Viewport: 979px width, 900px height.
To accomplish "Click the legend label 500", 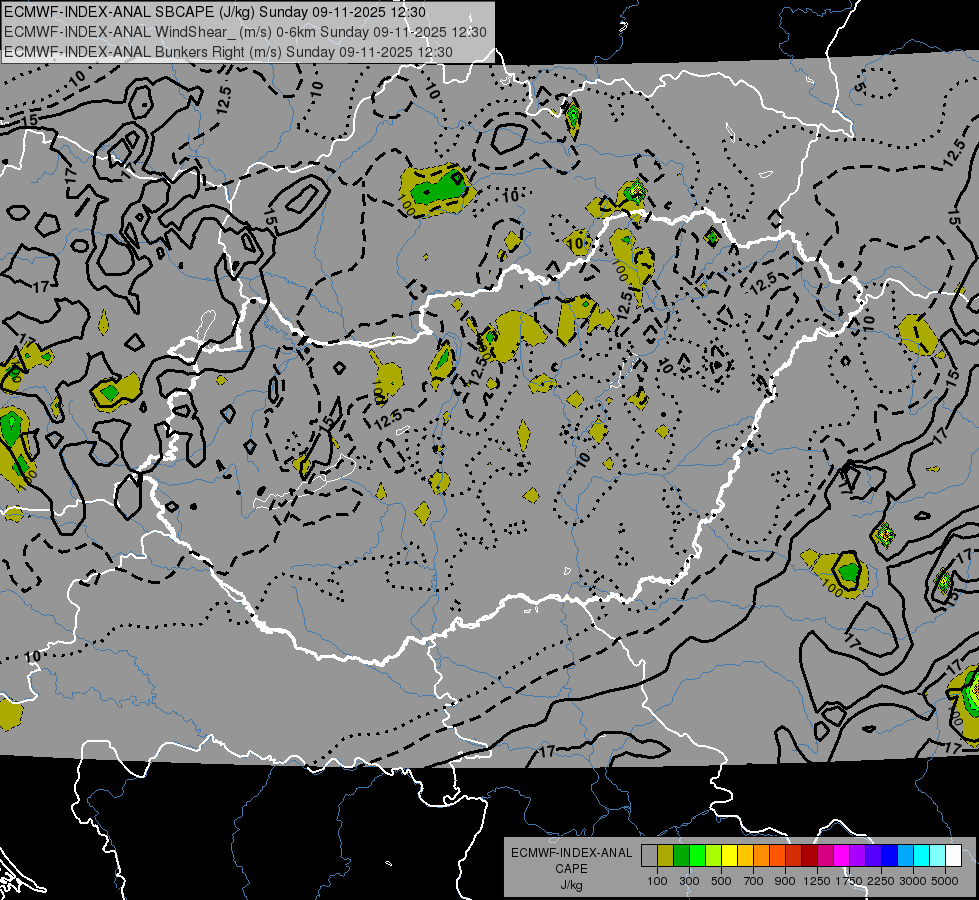I will point(721,881).
